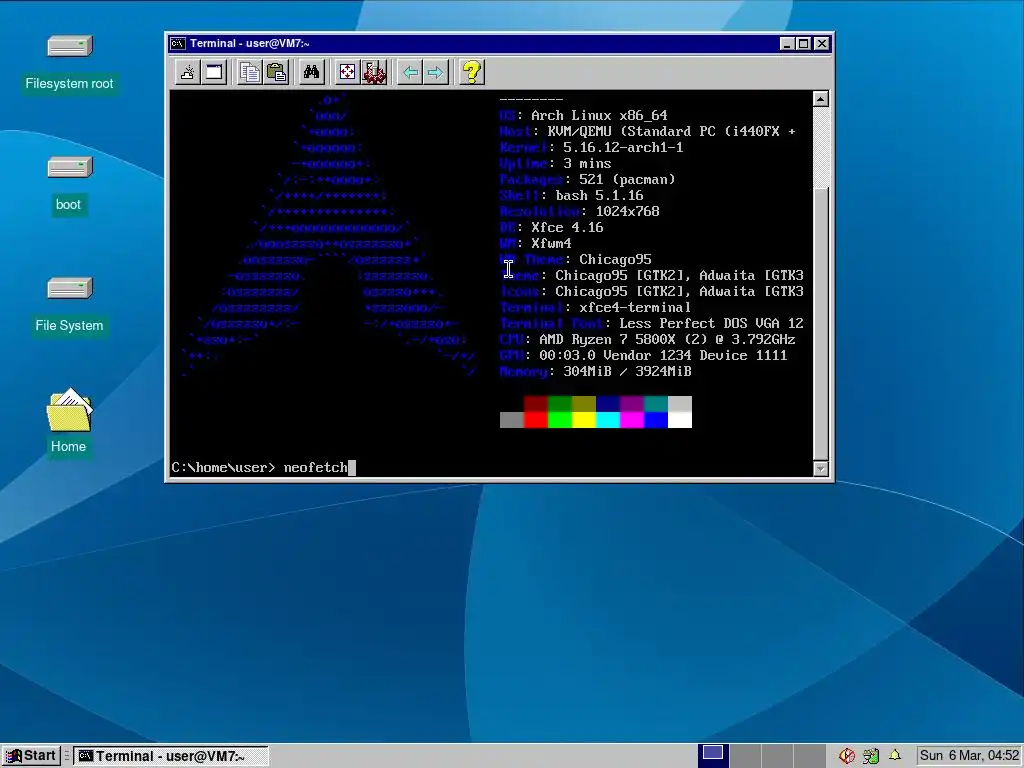This screenshot has width=1024, height=768.
Task: Click the Terminal - user@VM7 taskbar button
Action: pos(170,756)
